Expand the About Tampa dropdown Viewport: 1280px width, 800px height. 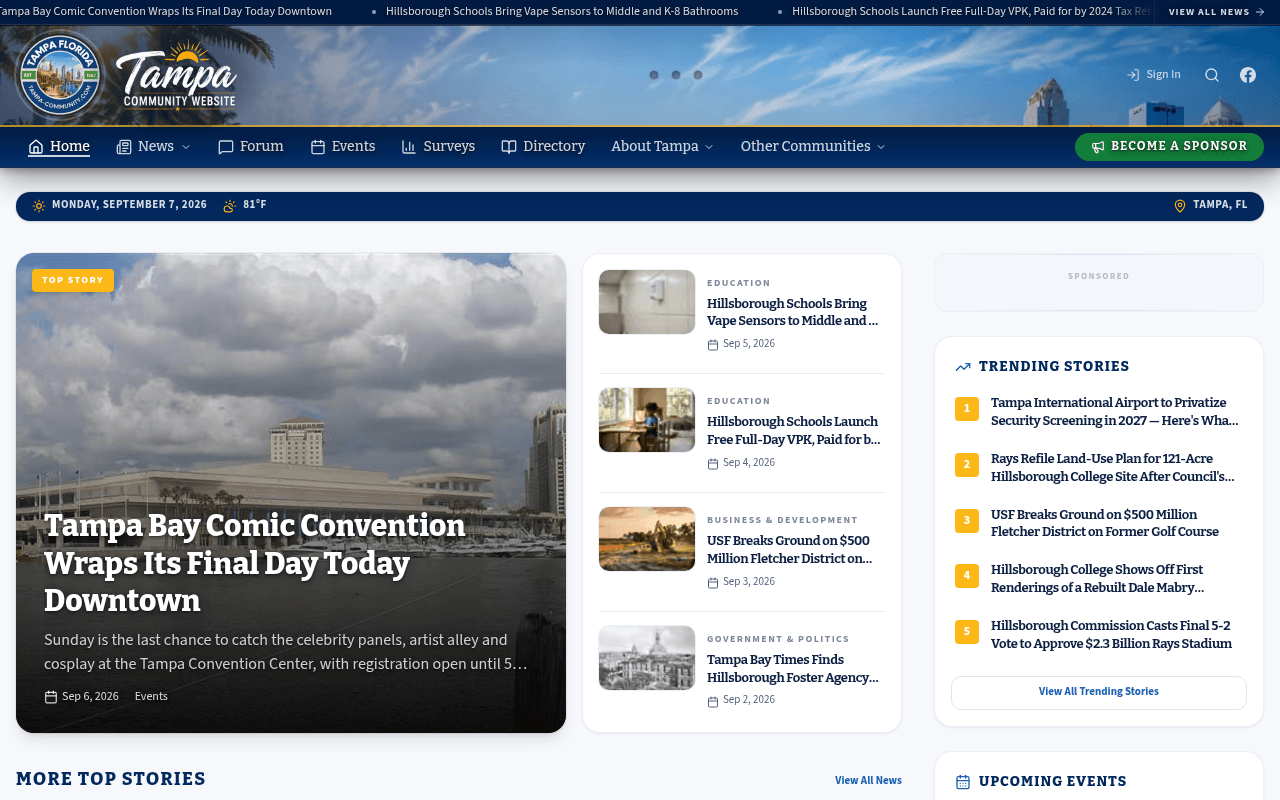point(663,147)
